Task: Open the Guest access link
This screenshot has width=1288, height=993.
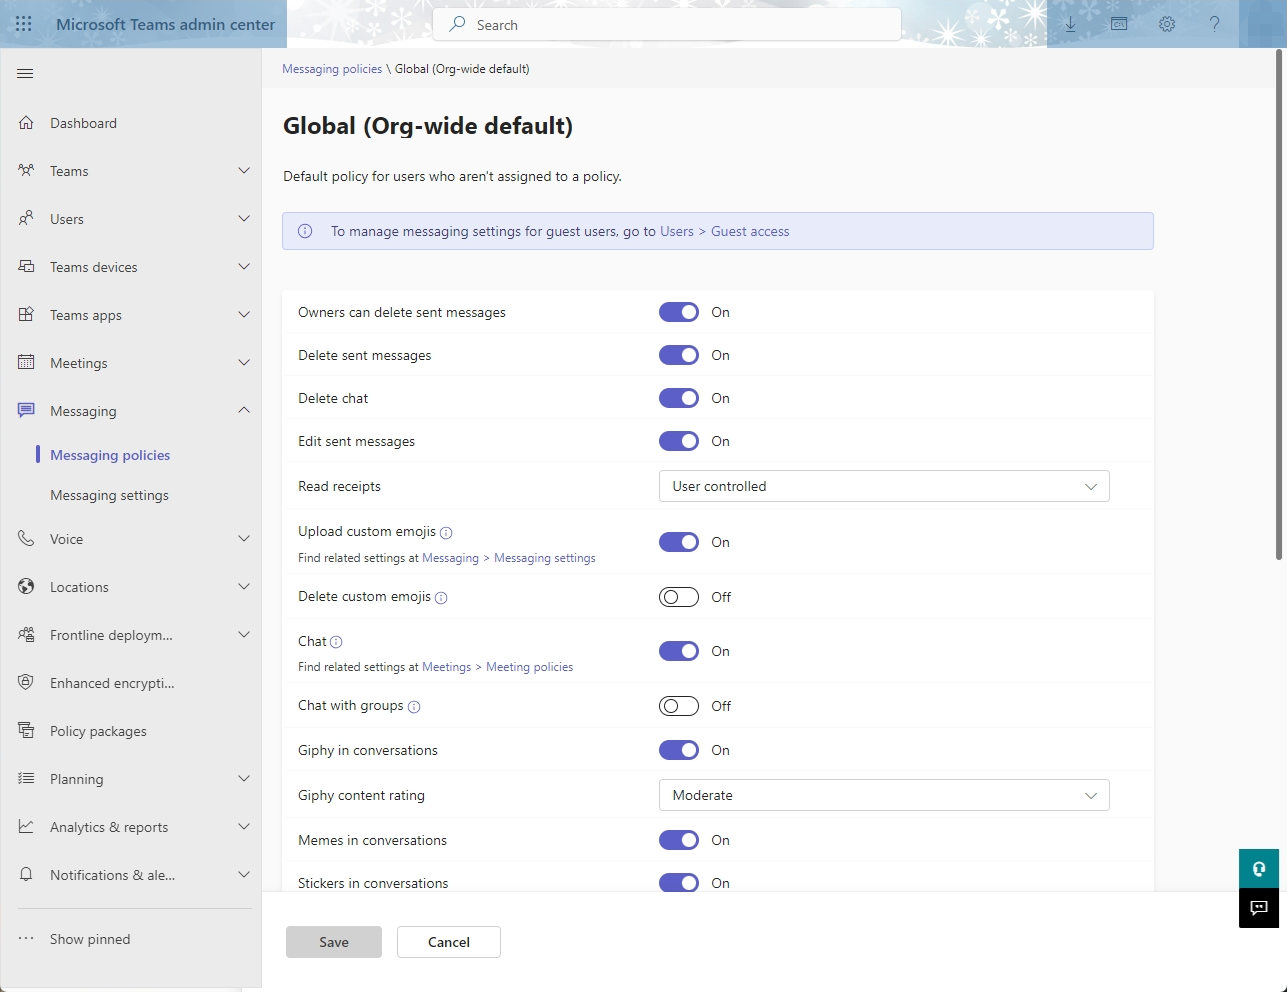Action: point(750,231)
